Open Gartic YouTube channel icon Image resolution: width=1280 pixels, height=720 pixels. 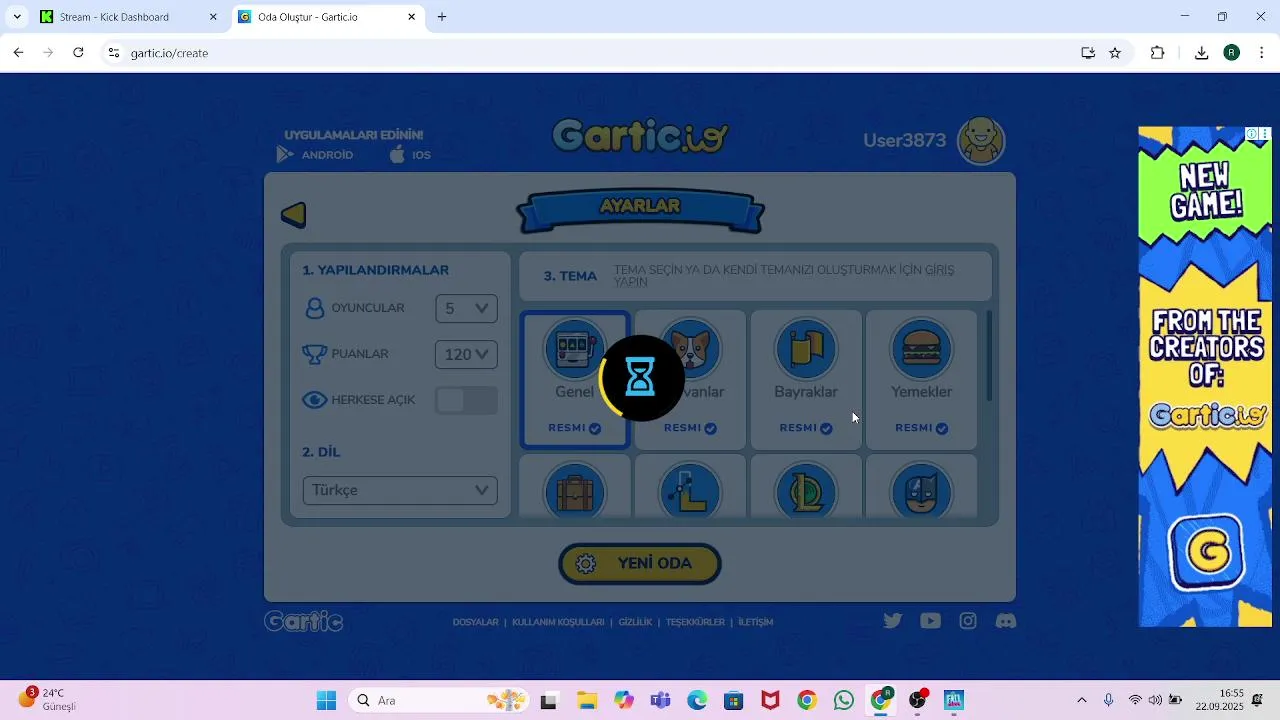coord(931,621)
